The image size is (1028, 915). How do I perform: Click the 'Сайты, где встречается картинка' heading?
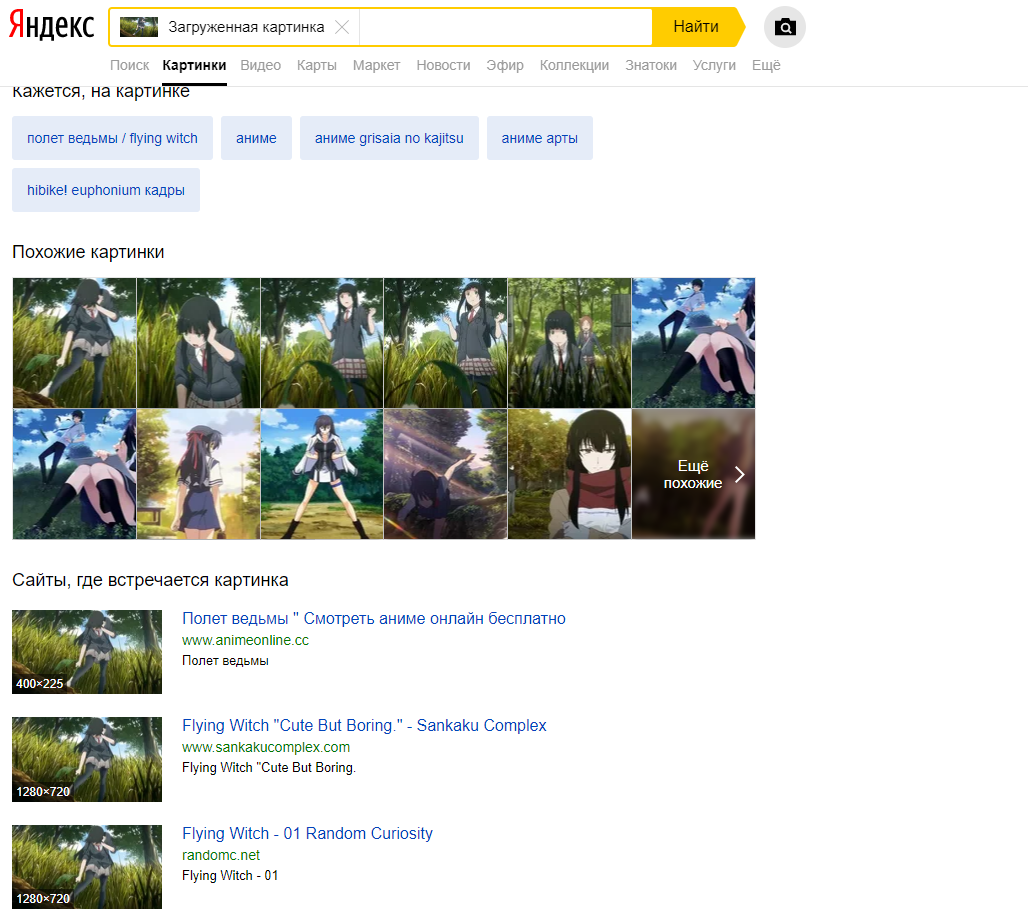tap(150, 580)
